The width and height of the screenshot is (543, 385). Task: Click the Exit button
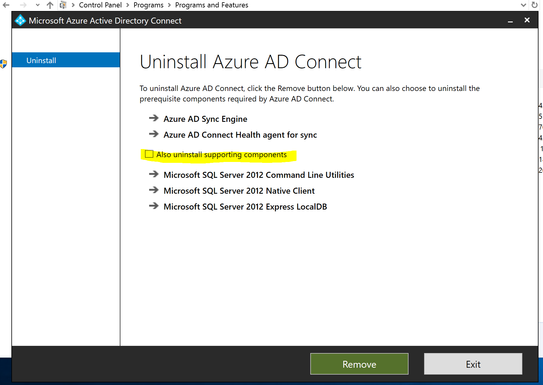point(473,364)
